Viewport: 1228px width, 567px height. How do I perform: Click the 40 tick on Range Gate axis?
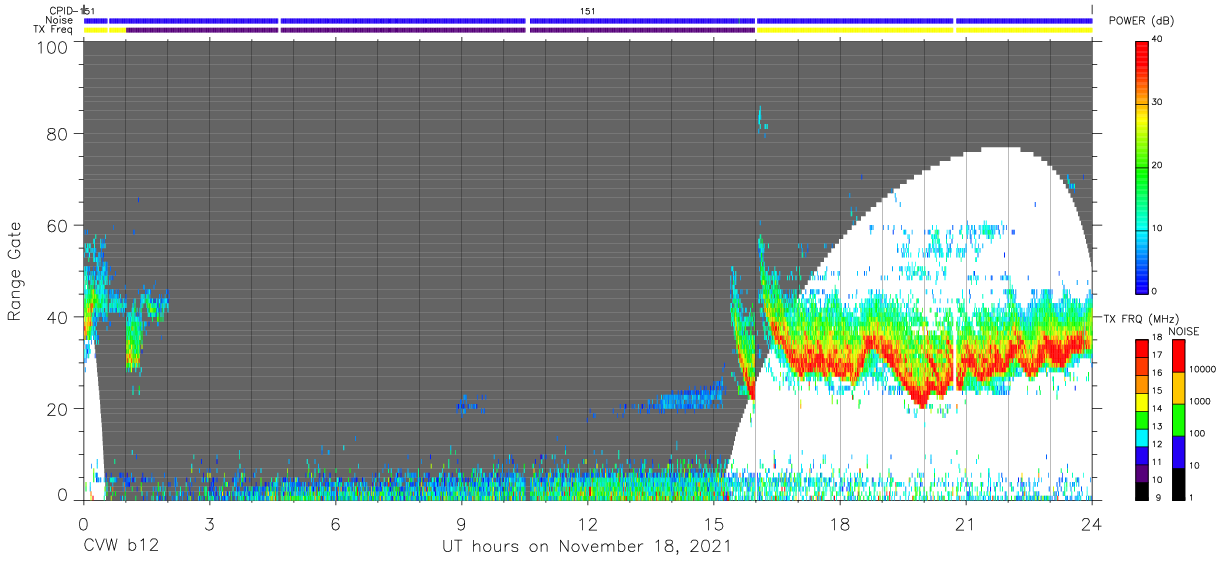click(57, 317)
